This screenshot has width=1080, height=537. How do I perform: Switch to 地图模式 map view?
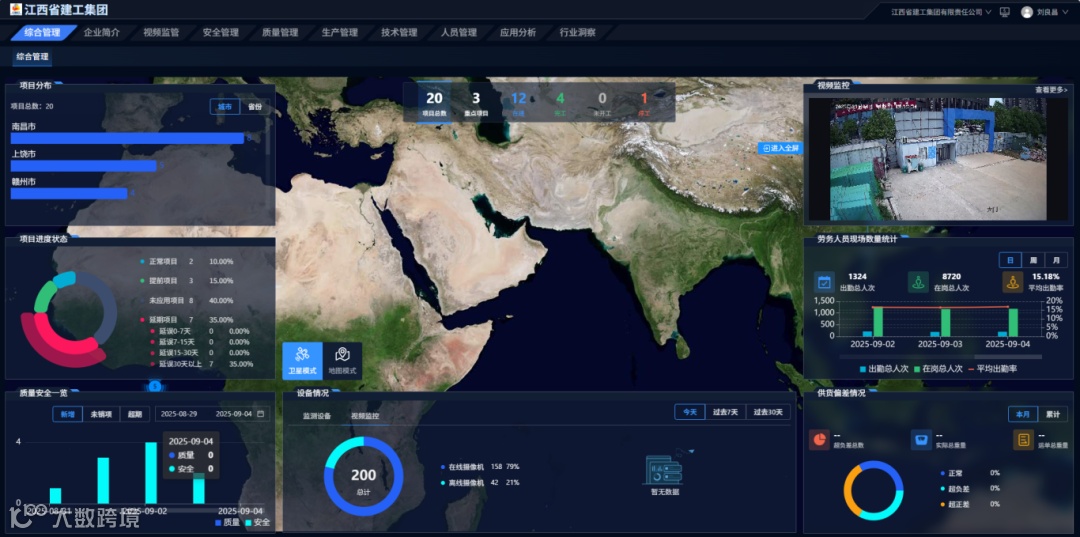(342, 361)
